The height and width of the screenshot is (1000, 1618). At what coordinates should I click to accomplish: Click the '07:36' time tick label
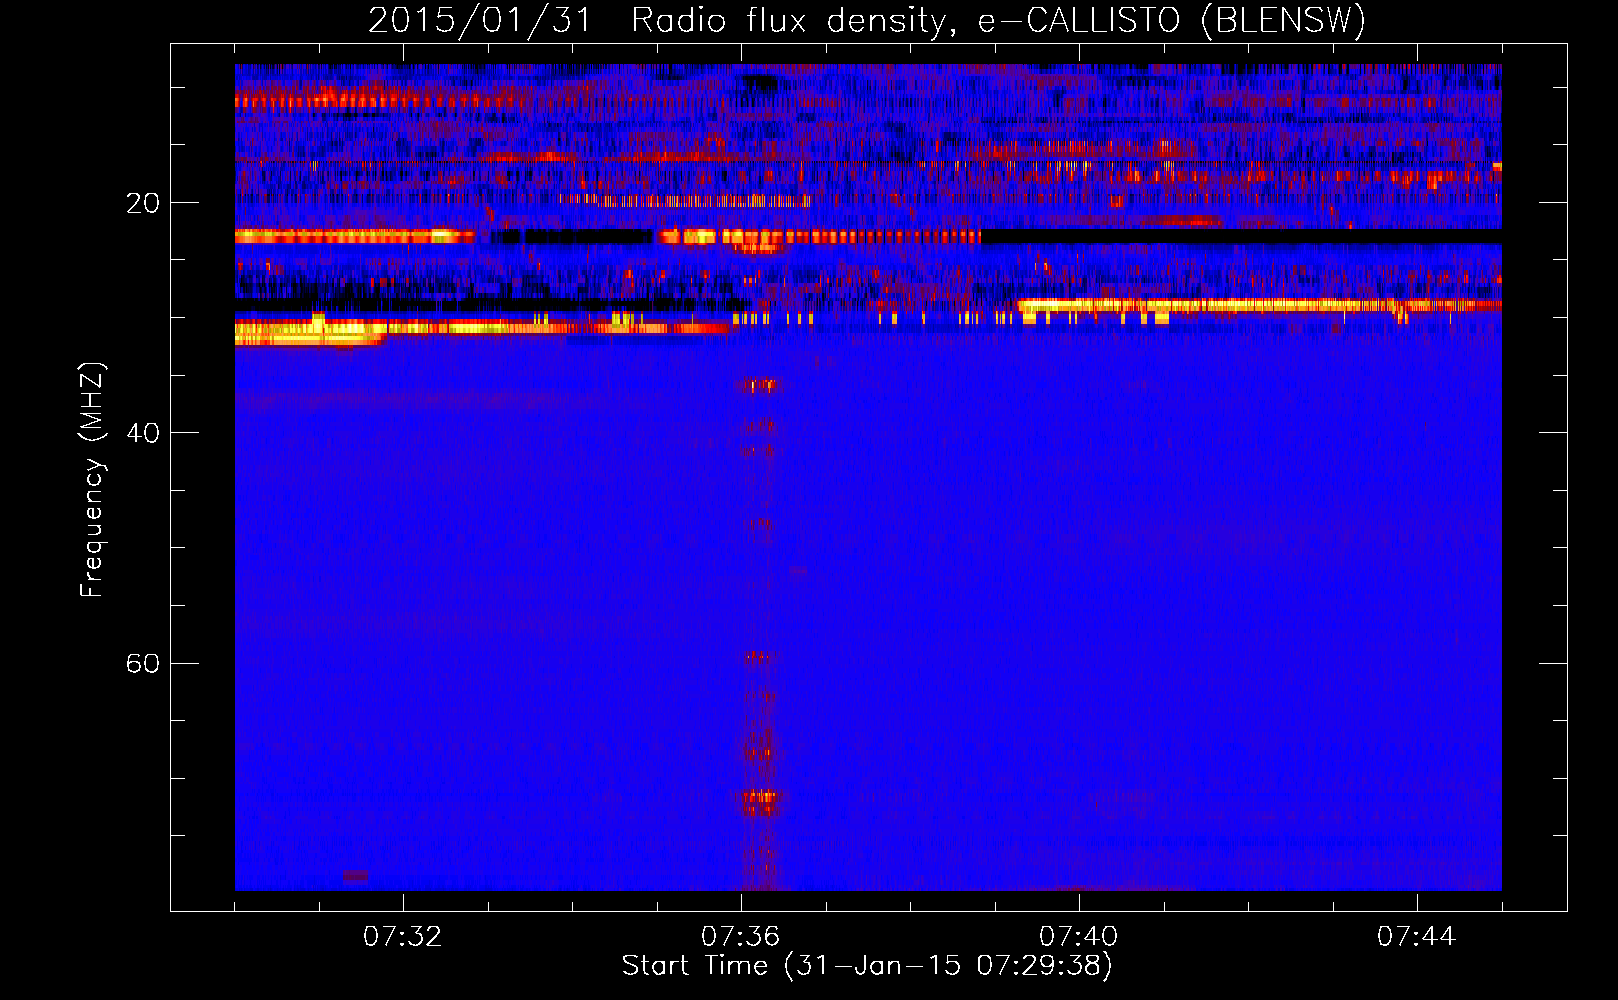(x=741, y=936)
